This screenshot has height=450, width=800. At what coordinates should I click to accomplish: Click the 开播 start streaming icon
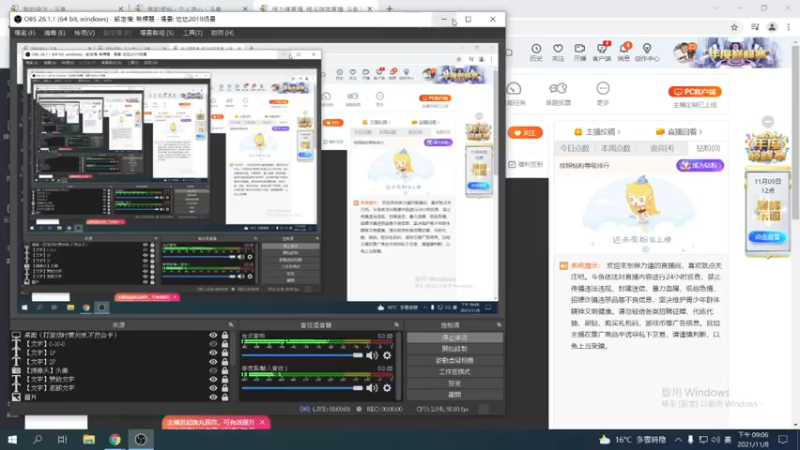coord(580,52)
